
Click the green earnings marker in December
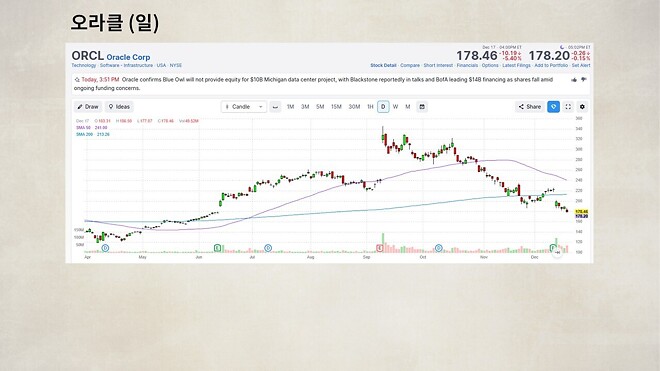point(553,248)
